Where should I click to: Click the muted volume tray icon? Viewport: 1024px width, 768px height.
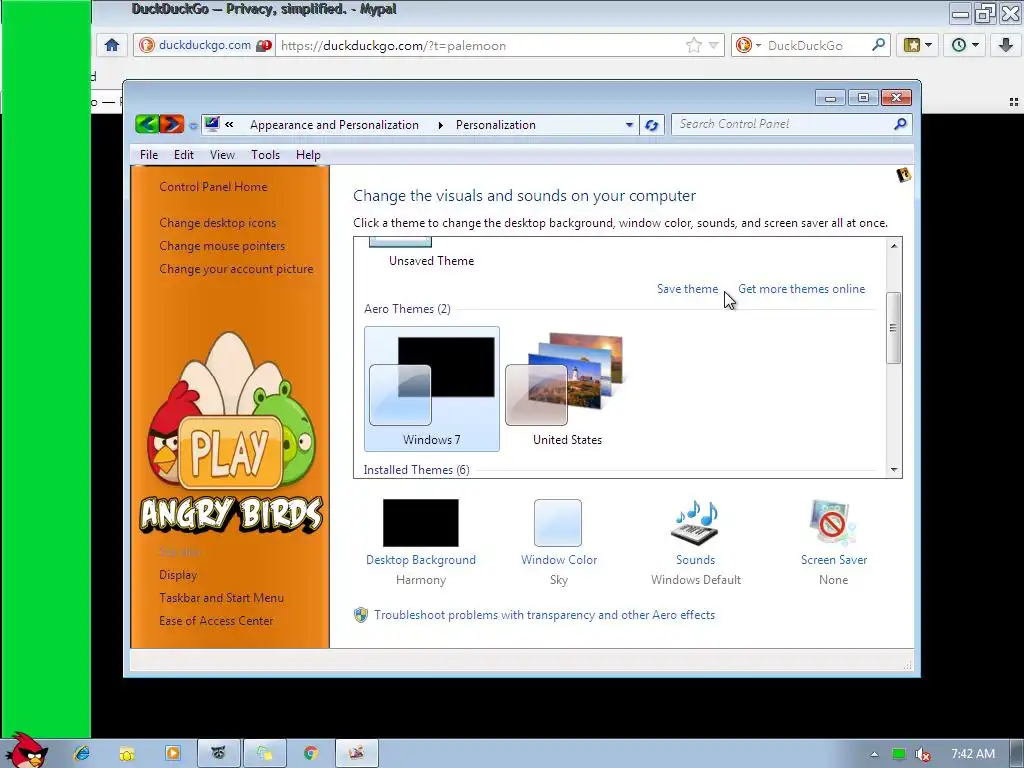tap(923, 754)
